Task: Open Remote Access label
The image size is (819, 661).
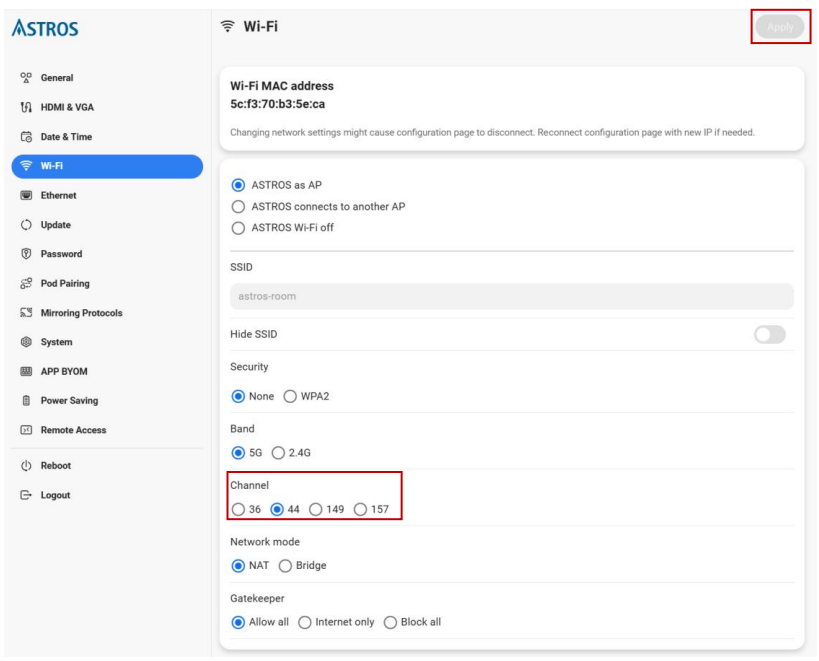Action: 74,430
